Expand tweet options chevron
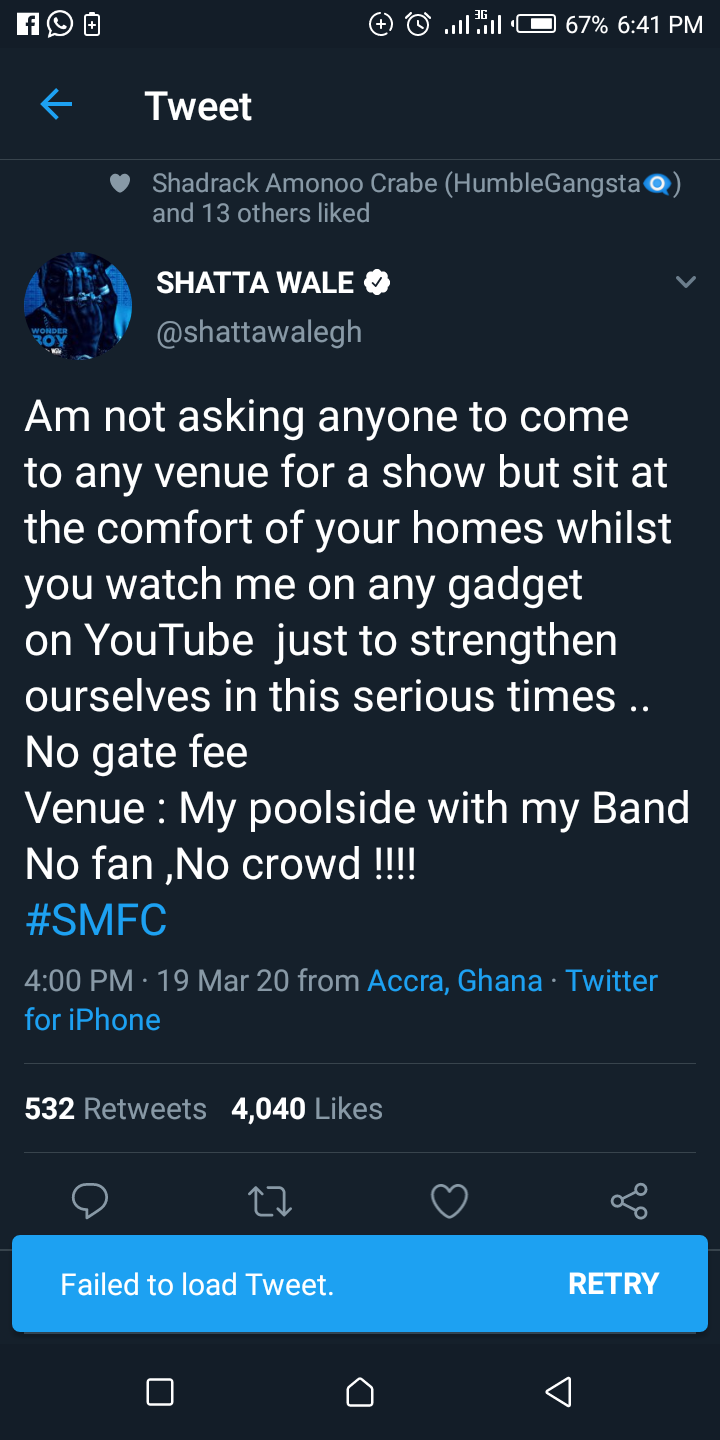This screenshot has height=1440, width=720. (686, 283)
